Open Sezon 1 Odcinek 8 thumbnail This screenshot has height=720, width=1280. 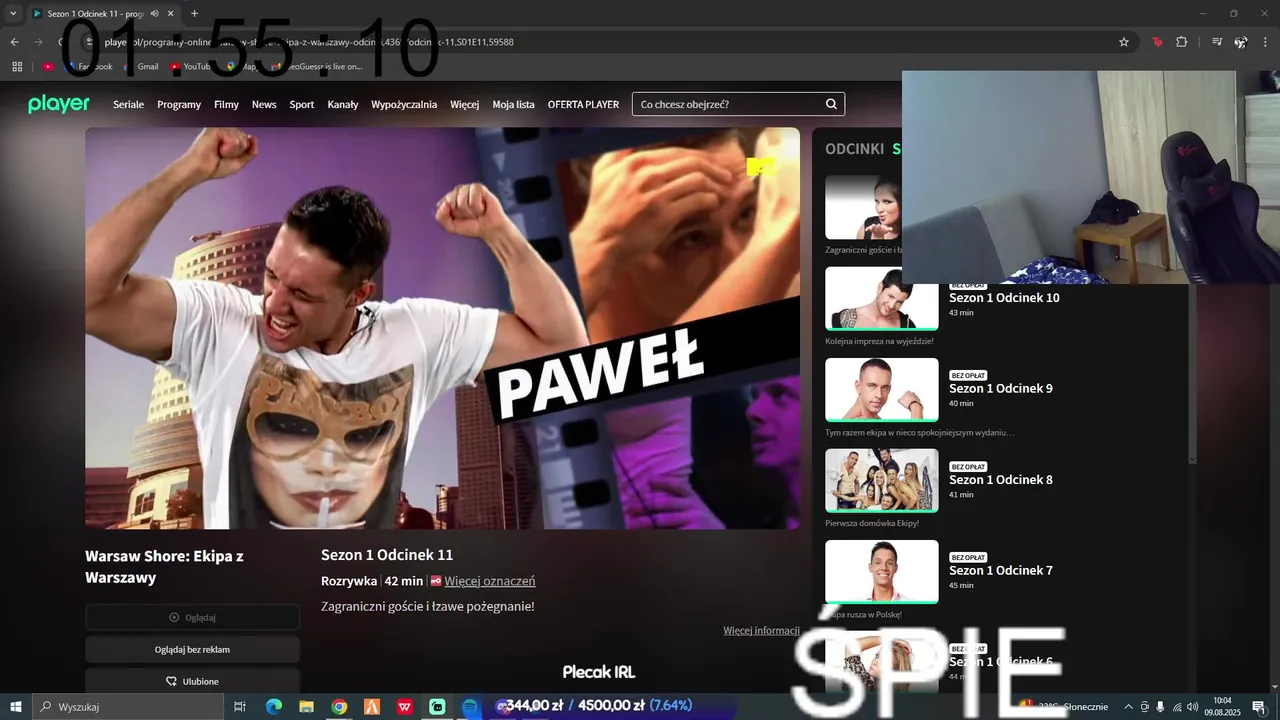click(881, 481)
